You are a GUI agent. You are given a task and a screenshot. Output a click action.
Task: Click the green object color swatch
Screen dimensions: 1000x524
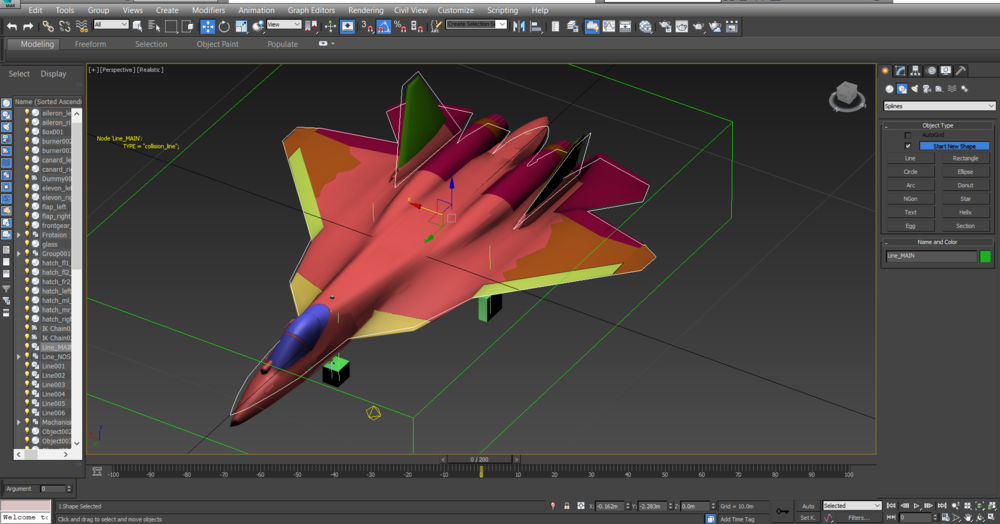(985, 256)
